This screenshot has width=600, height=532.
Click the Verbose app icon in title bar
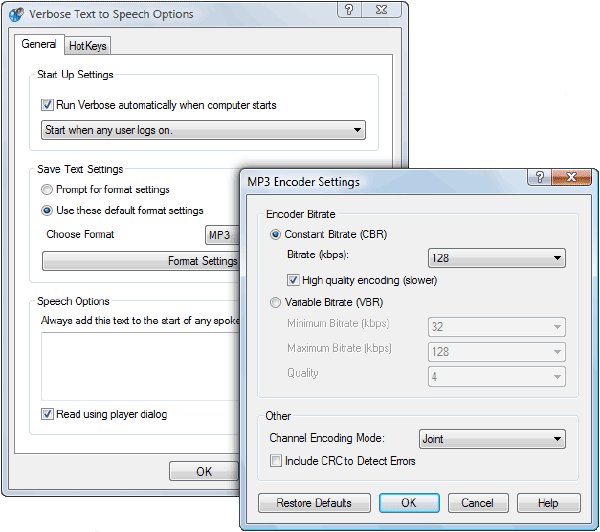coord(16,14)
